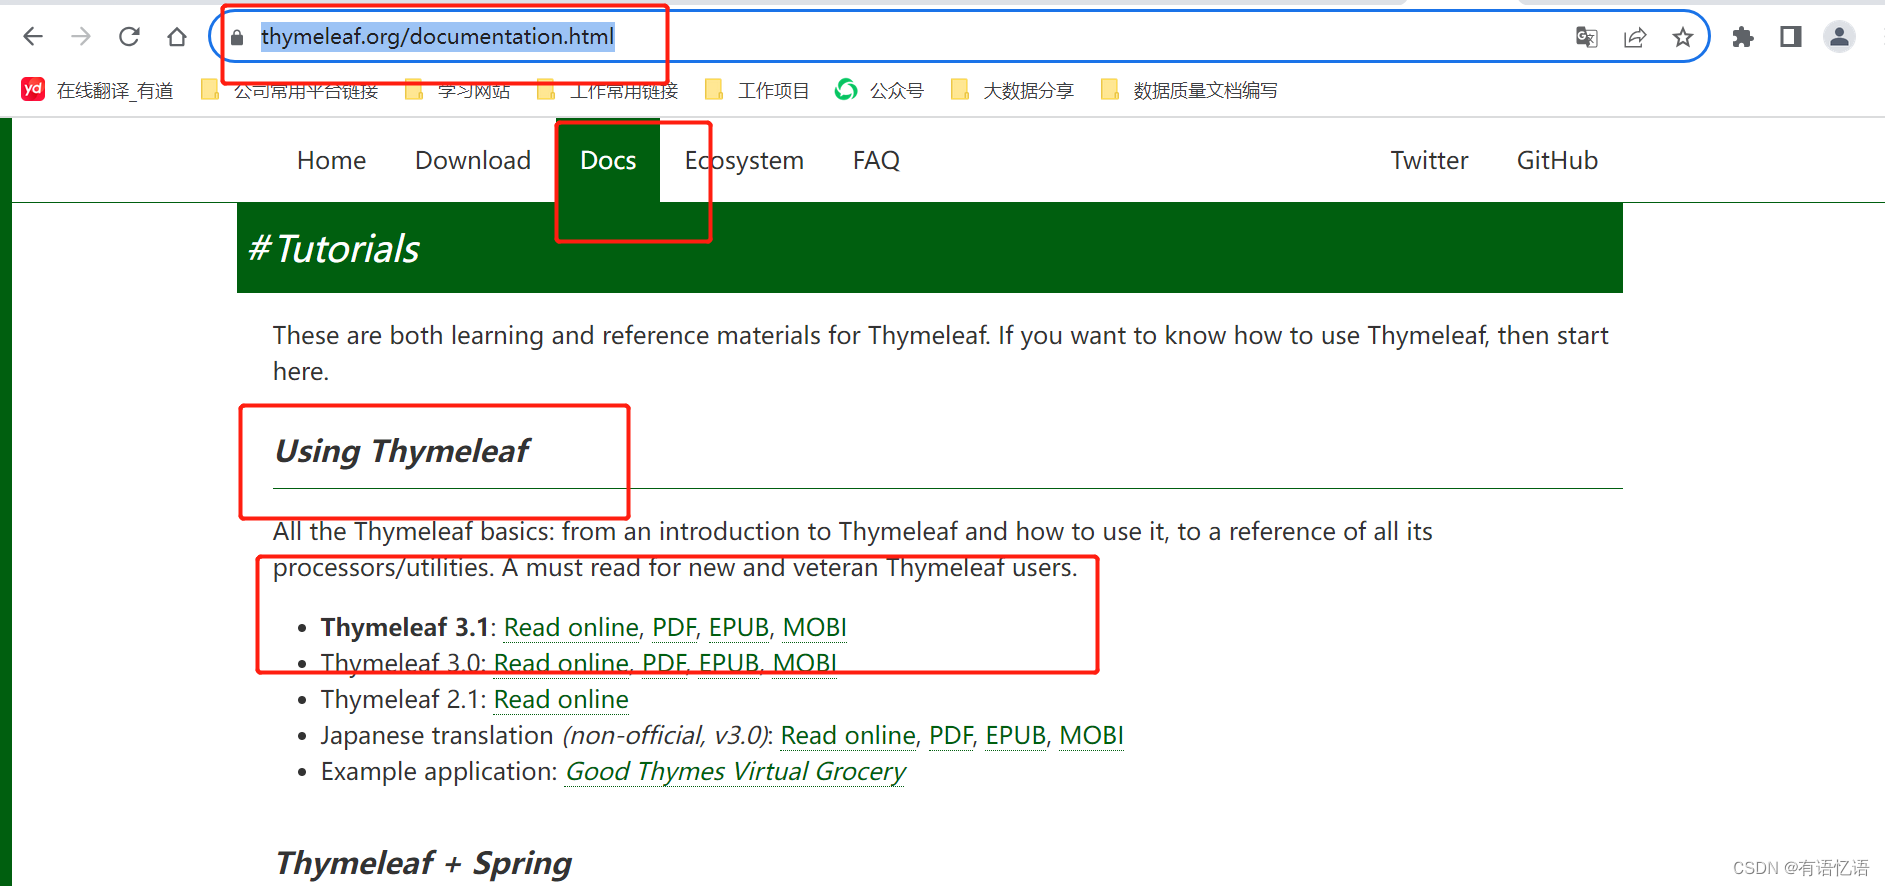Reload the page with the refresh icon
This screenshot has width=1885, height=886.
129,37
